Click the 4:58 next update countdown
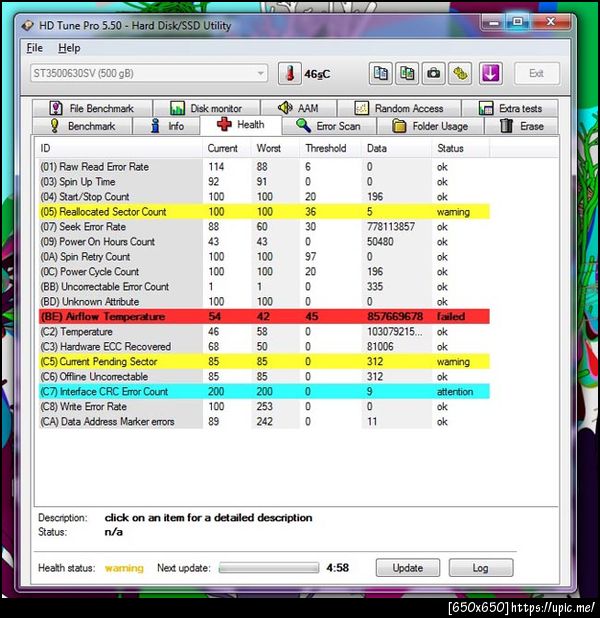 (x=337, y=568)
